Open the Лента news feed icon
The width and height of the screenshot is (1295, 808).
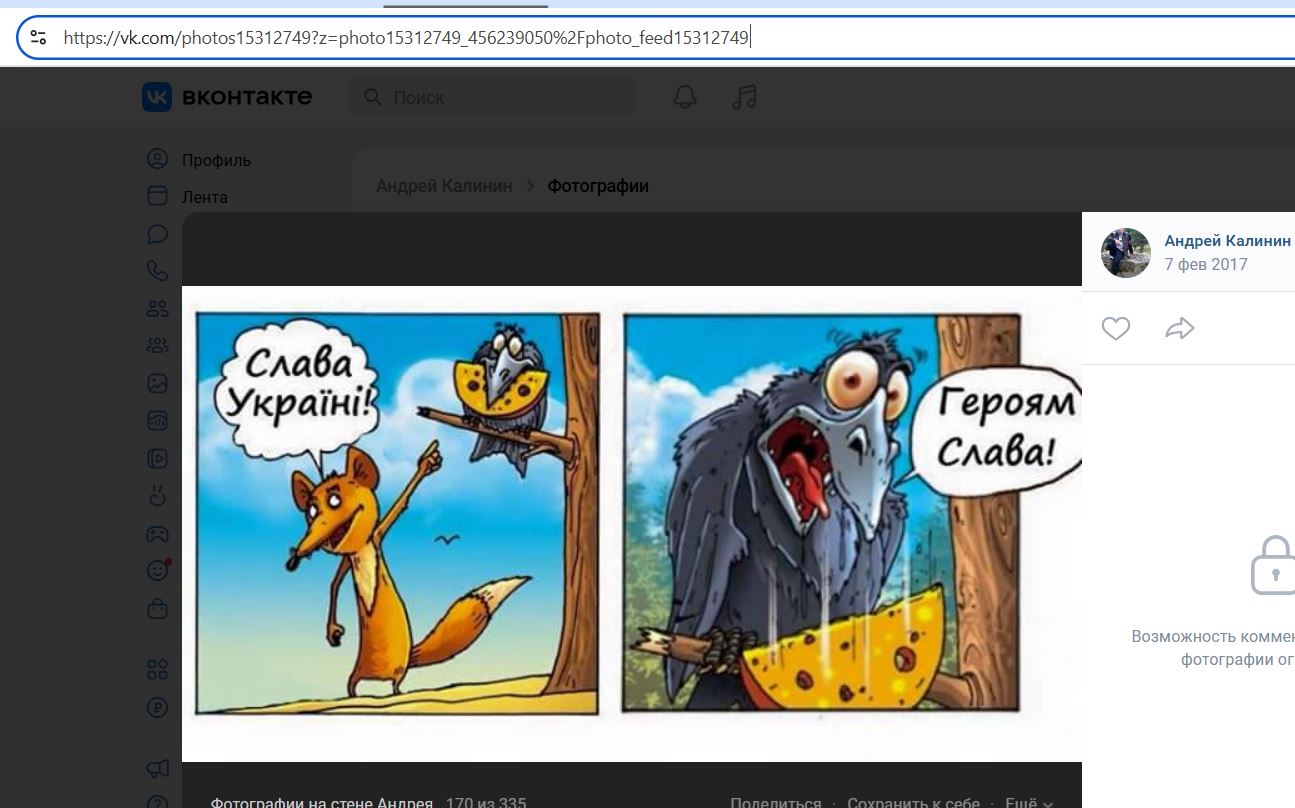157,196
